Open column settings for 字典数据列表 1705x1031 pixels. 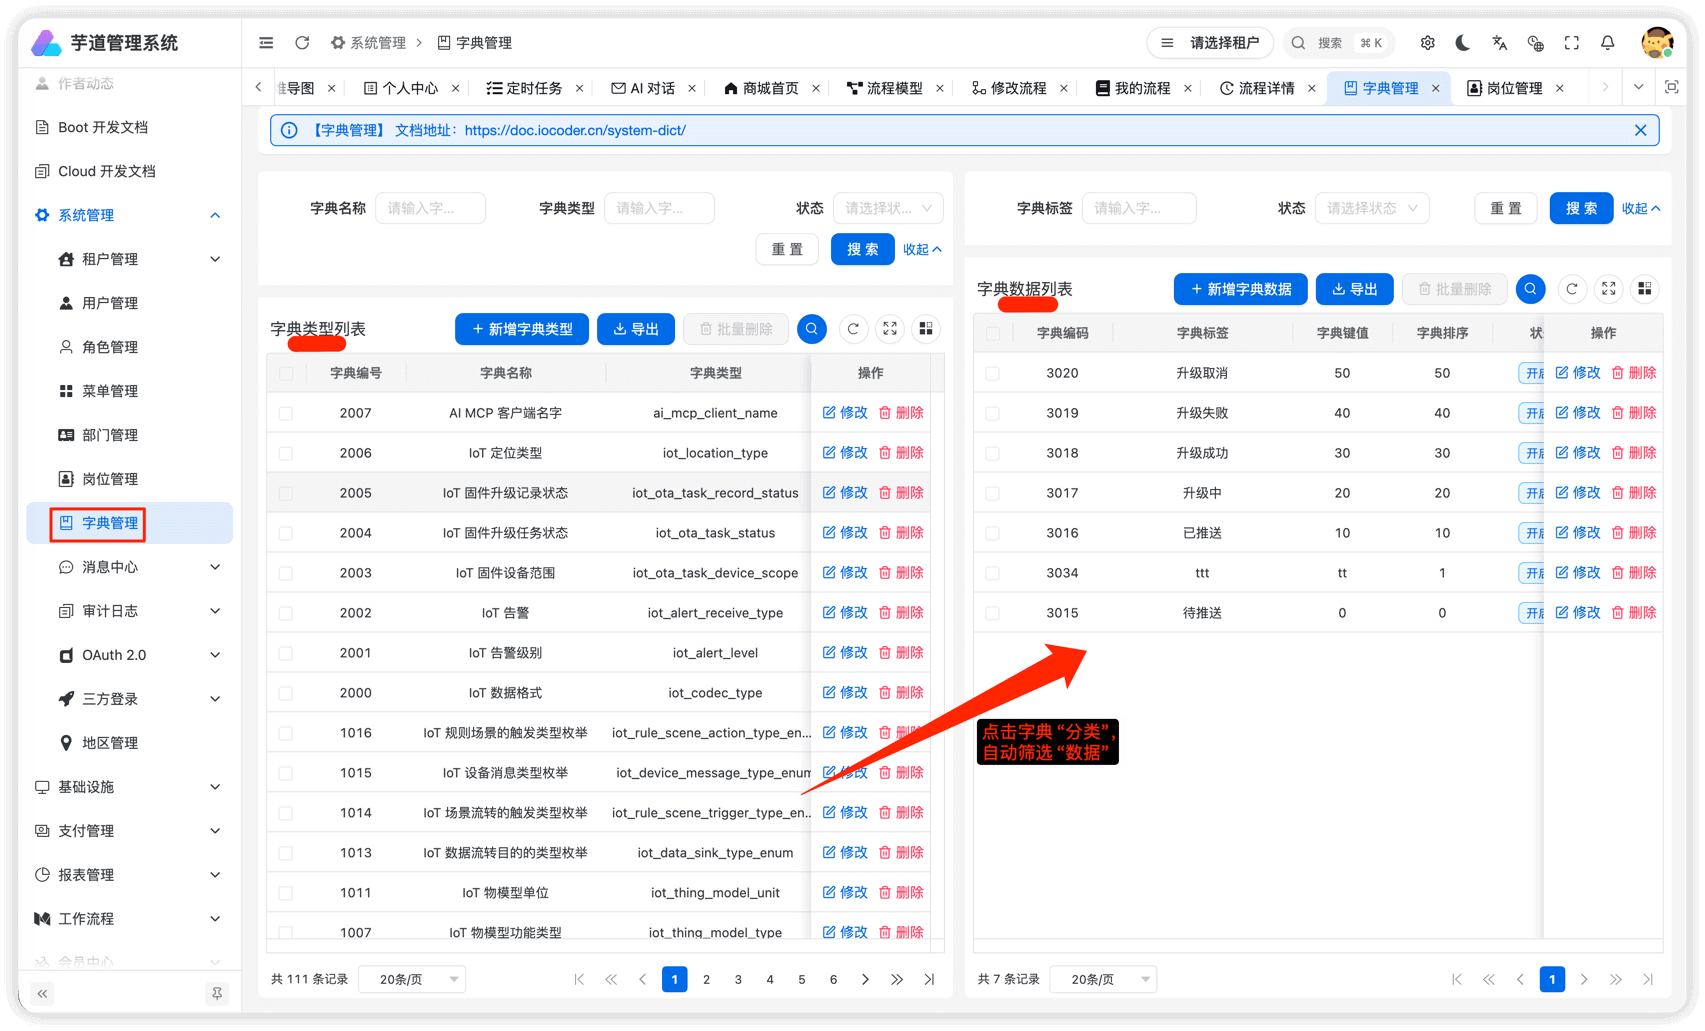click(1645, 289)
